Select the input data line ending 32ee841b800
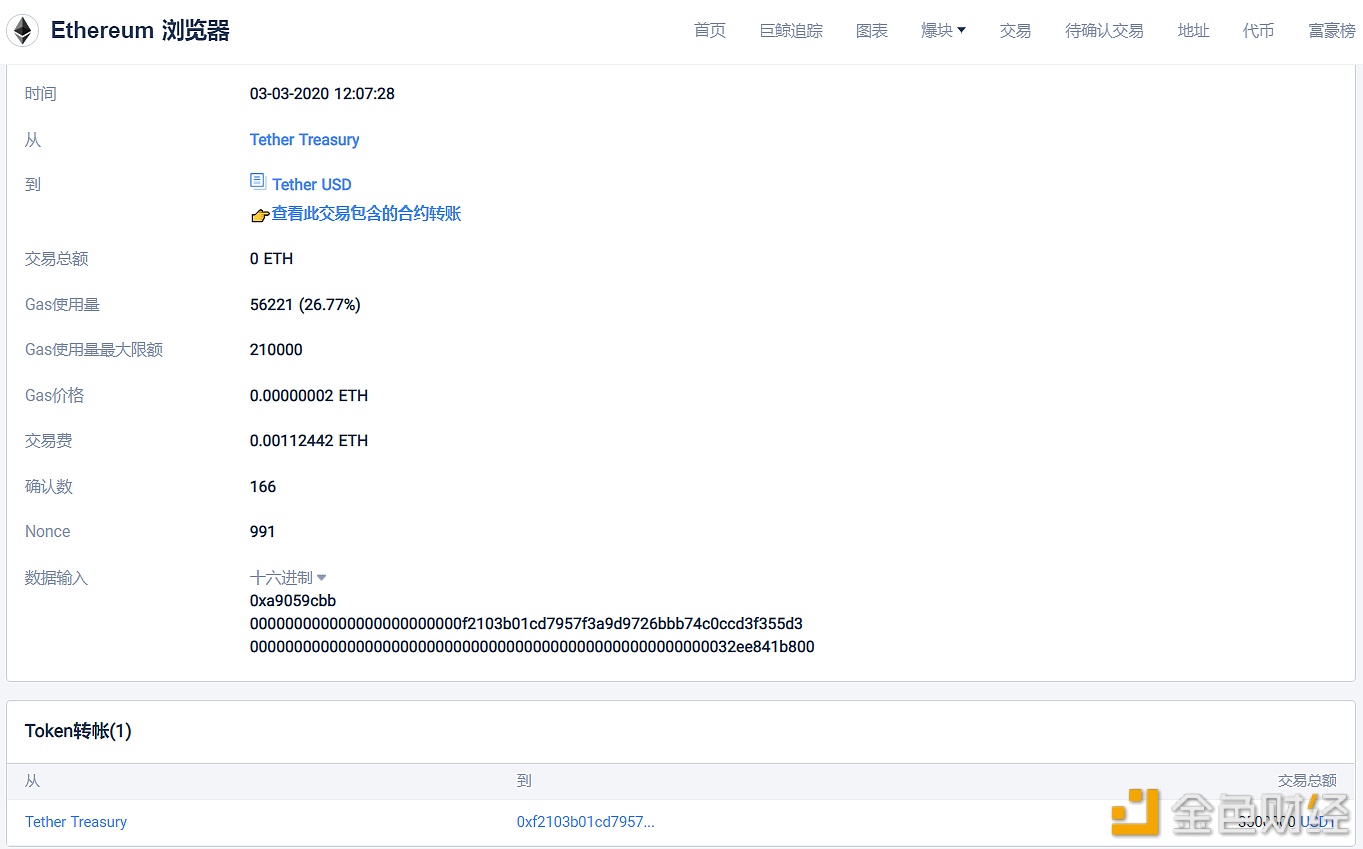 [x=532, y=647]
